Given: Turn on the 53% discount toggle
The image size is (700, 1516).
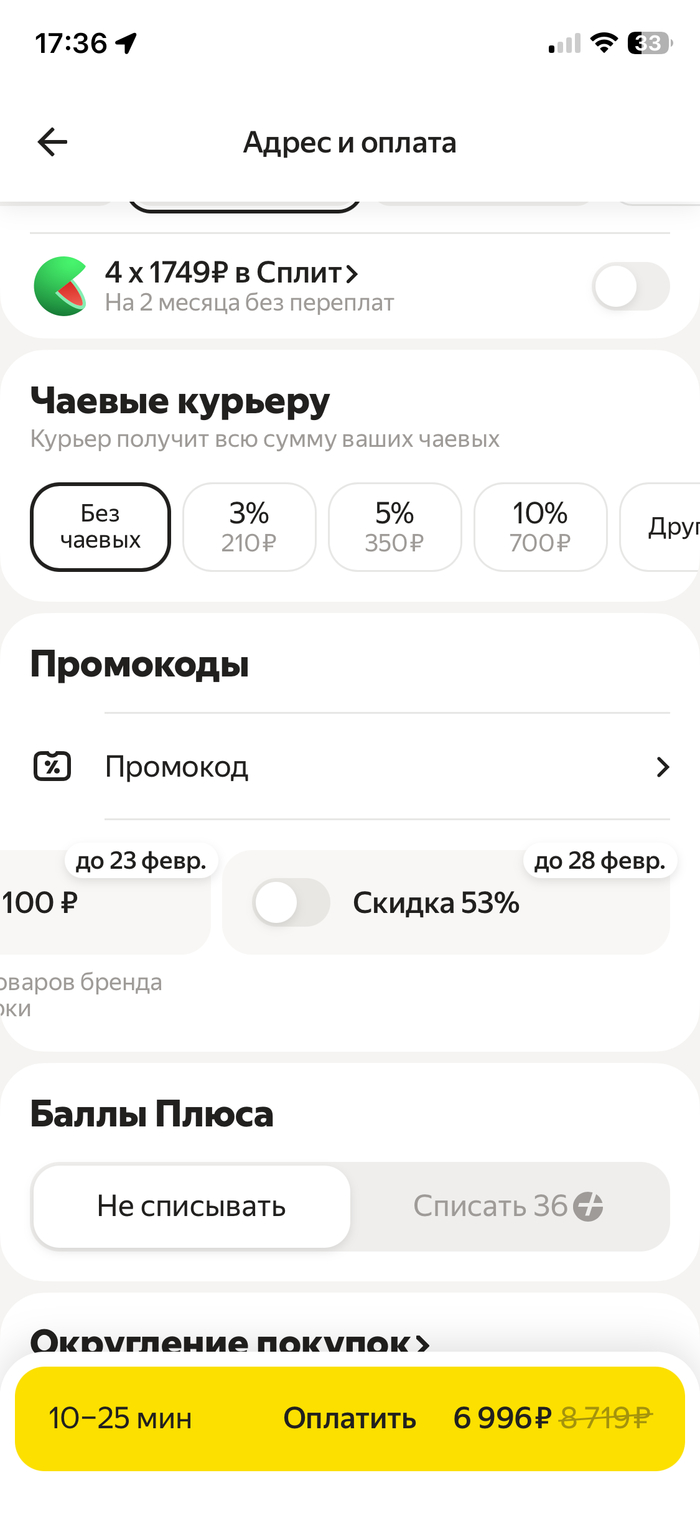Looking at the screenshot, I should point(291,903).
